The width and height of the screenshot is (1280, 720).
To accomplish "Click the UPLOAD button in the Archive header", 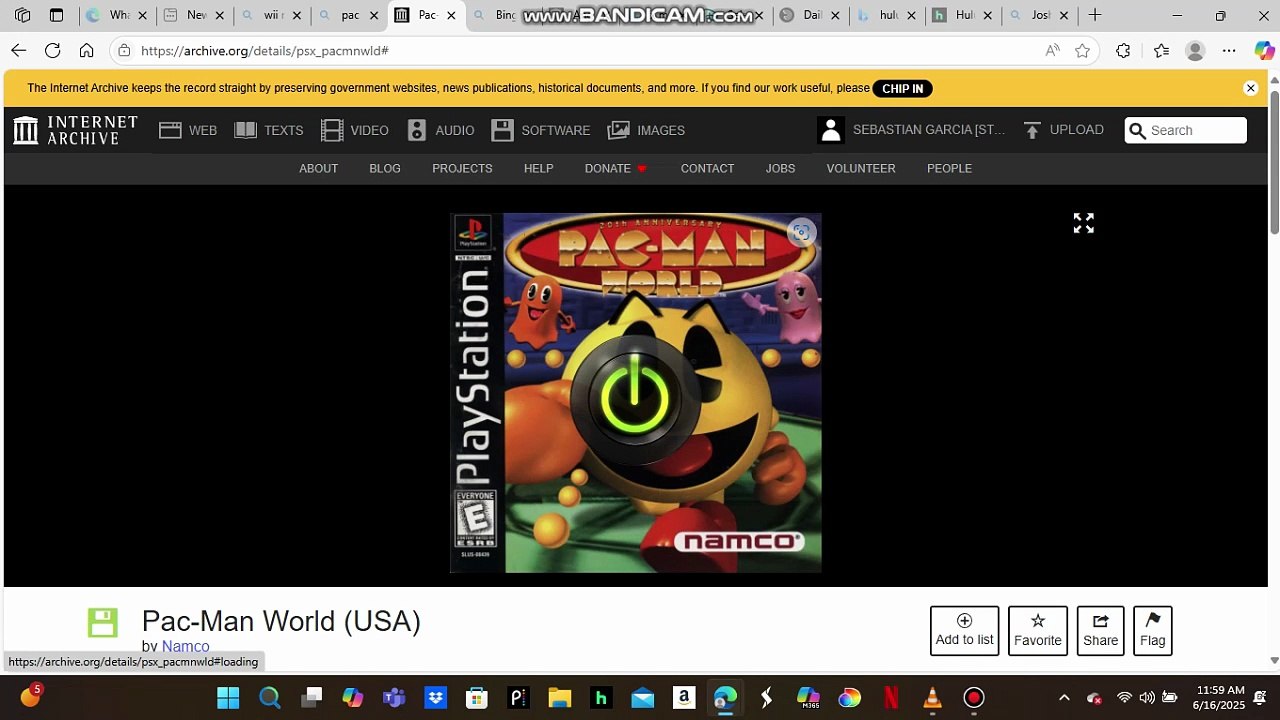I will [1063, 130].
